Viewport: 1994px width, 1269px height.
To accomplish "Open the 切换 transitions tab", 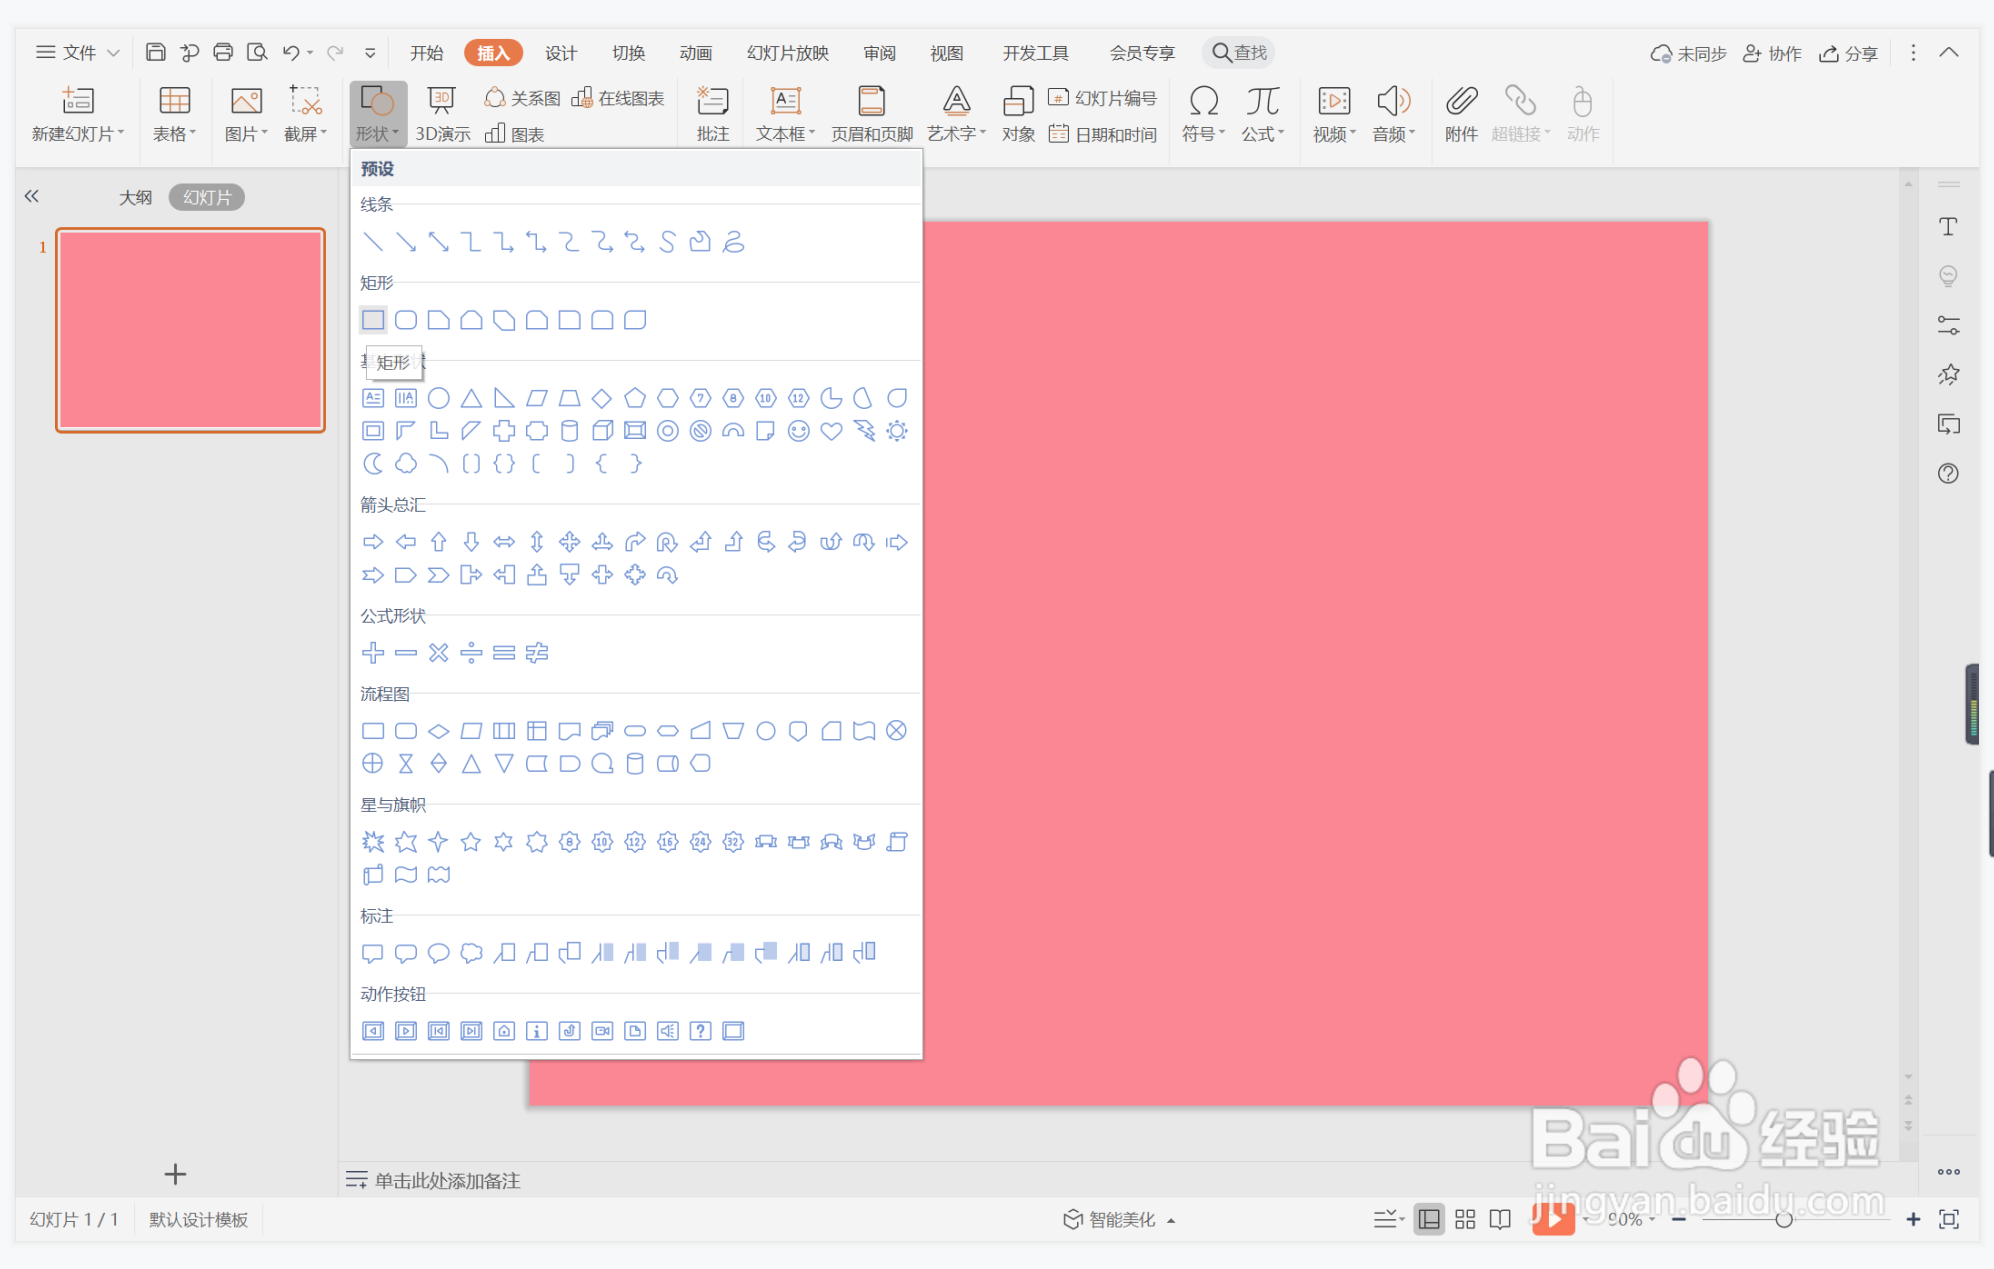I will [629, 53].
